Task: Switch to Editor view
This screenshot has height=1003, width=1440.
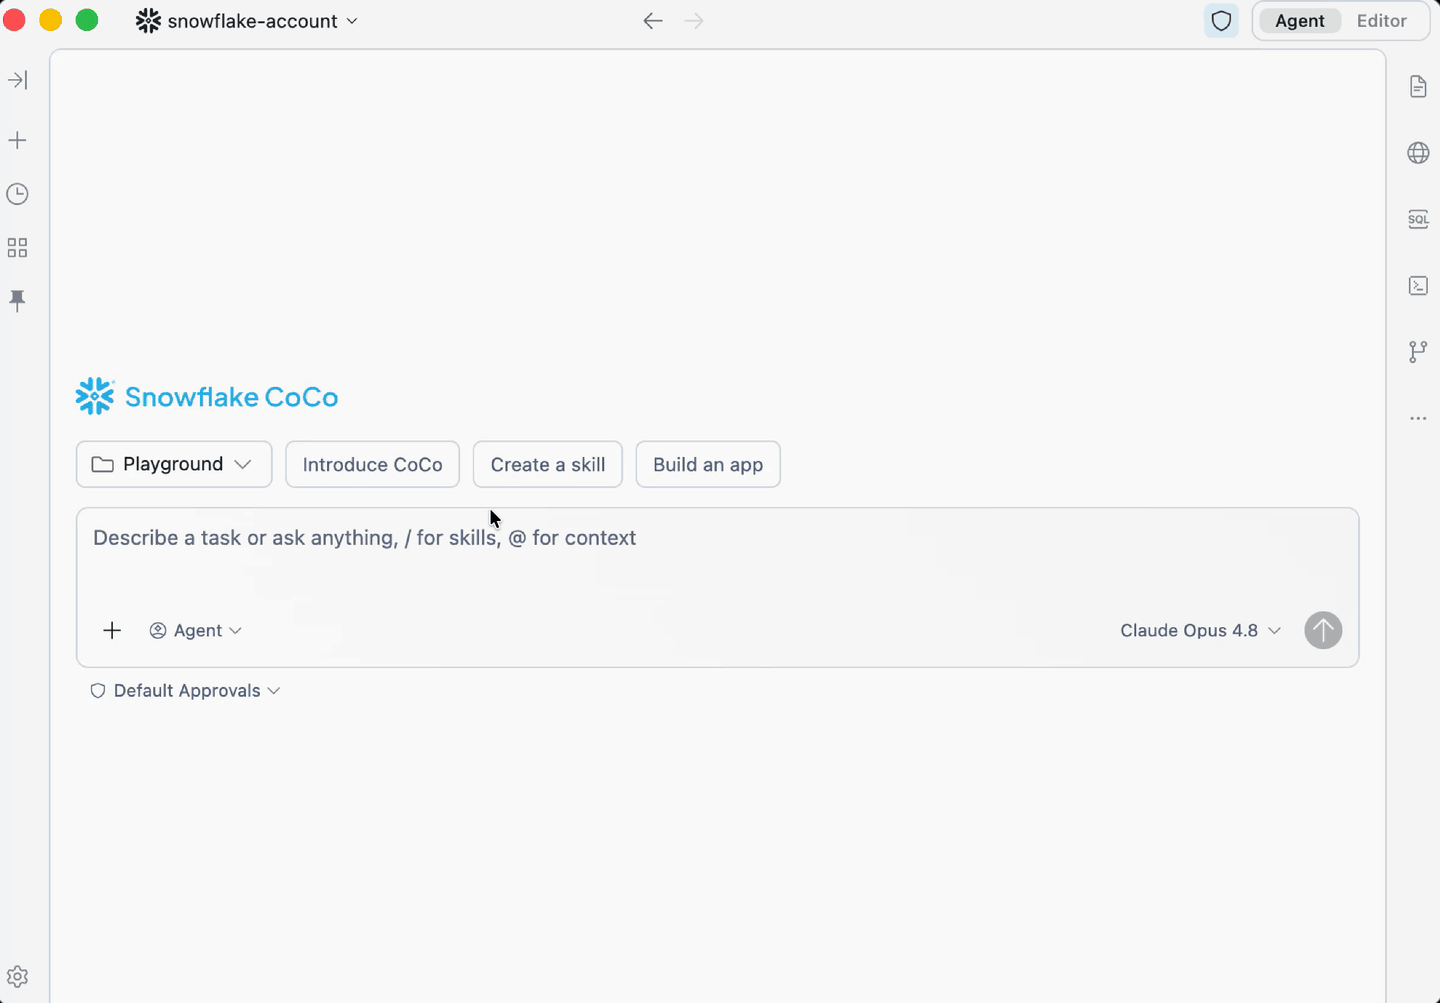Action: point(1381,21)
